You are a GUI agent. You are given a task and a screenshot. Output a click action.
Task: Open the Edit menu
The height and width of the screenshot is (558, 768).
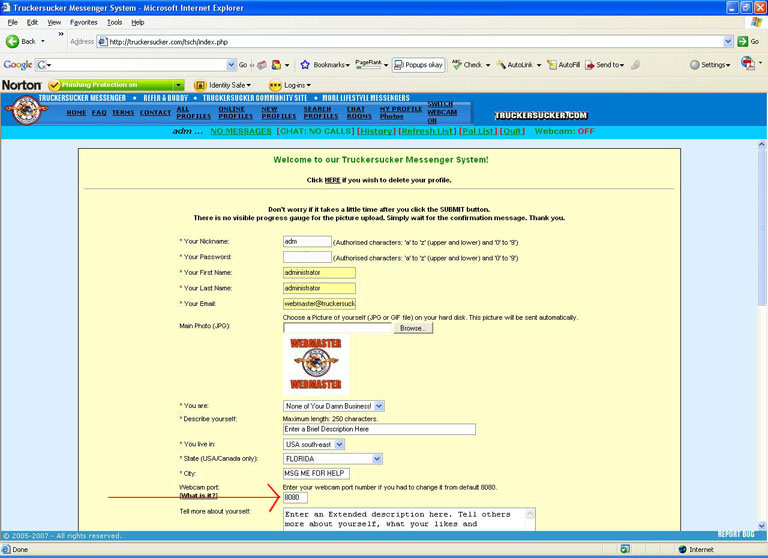tap(32, 23)
